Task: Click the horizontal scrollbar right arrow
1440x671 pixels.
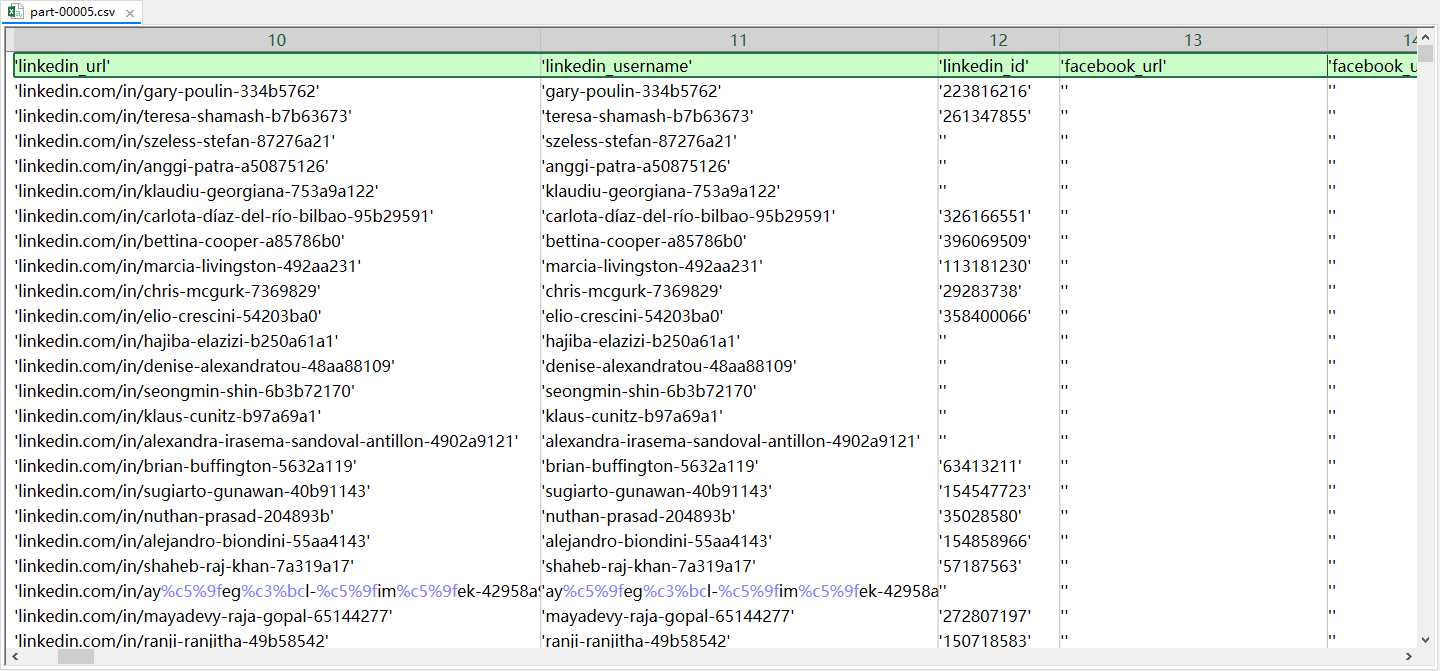Action: [x=1408, y=657]
